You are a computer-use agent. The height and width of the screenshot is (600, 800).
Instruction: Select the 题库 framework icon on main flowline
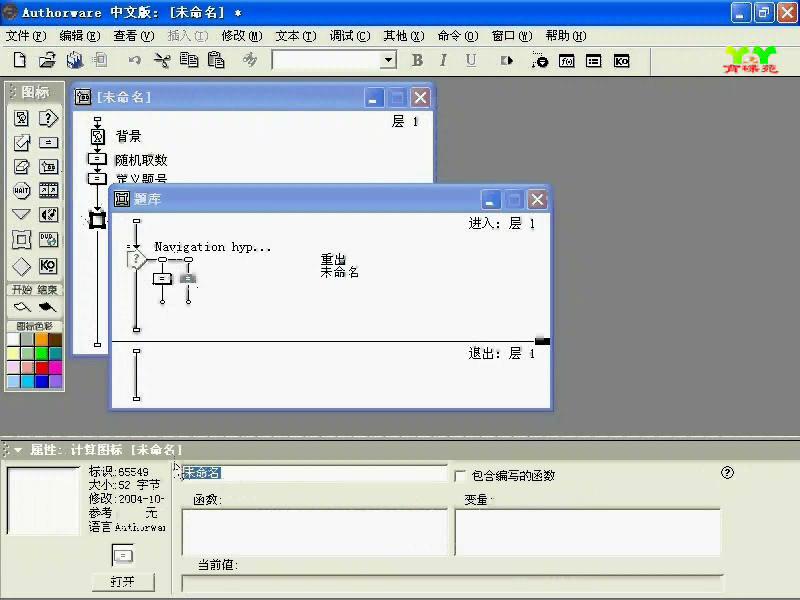pos(97,220)
